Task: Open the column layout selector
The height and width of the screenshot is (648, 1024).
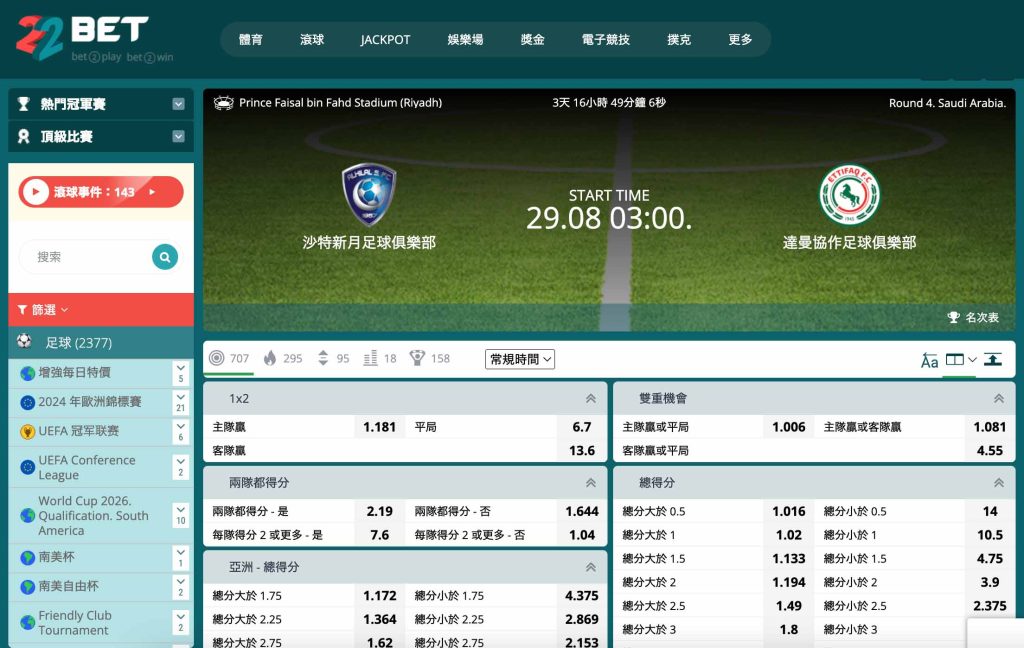Action: [961, 359]
